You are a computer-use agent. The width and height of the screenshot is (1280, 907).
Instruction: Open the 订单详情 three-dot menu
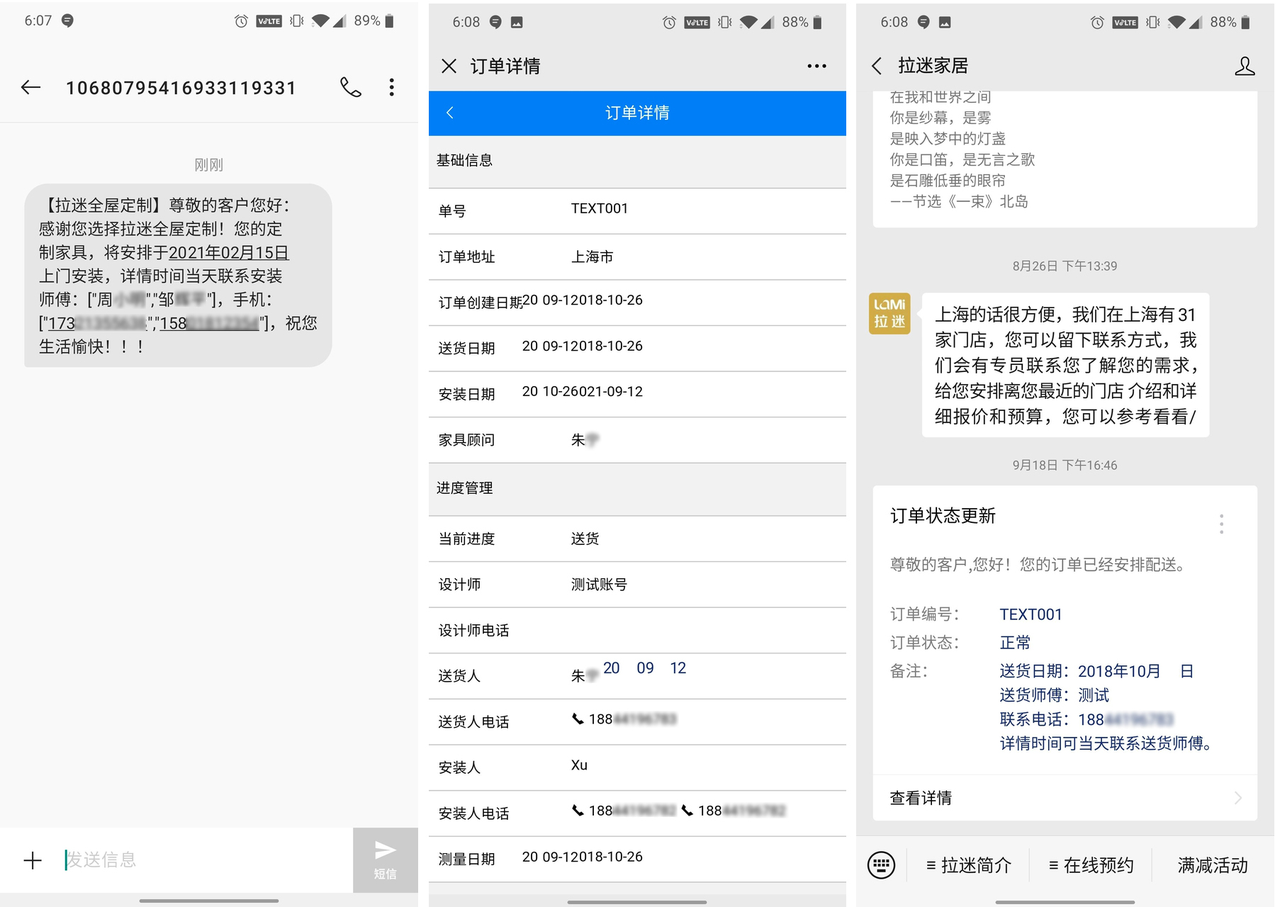[x=817, y=66]
